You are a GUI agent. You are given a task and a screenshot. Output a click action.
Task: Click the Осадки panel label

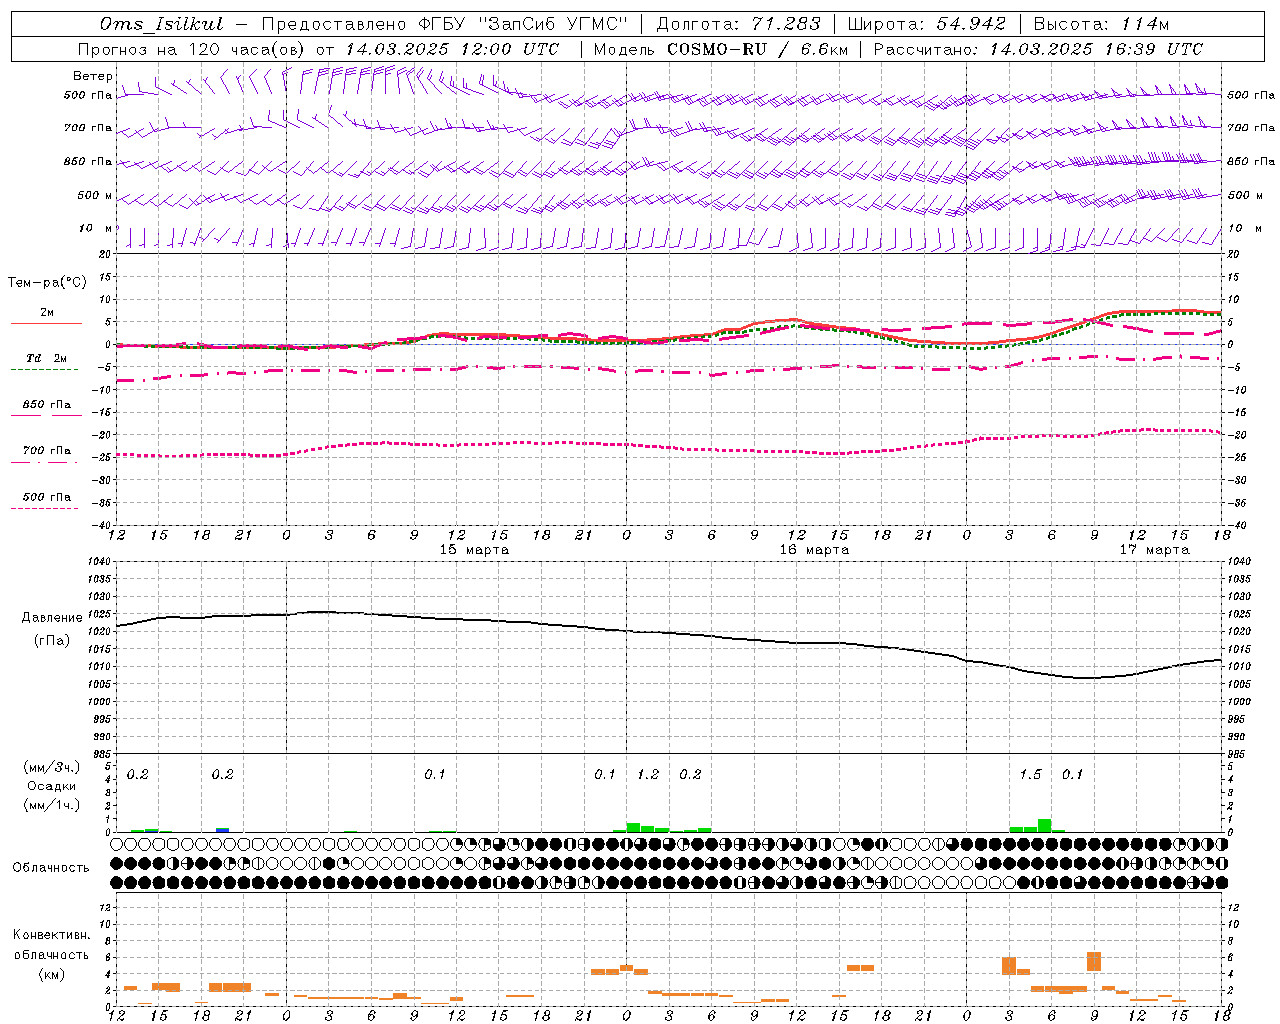pyautogui.click(x=51, y=786)
